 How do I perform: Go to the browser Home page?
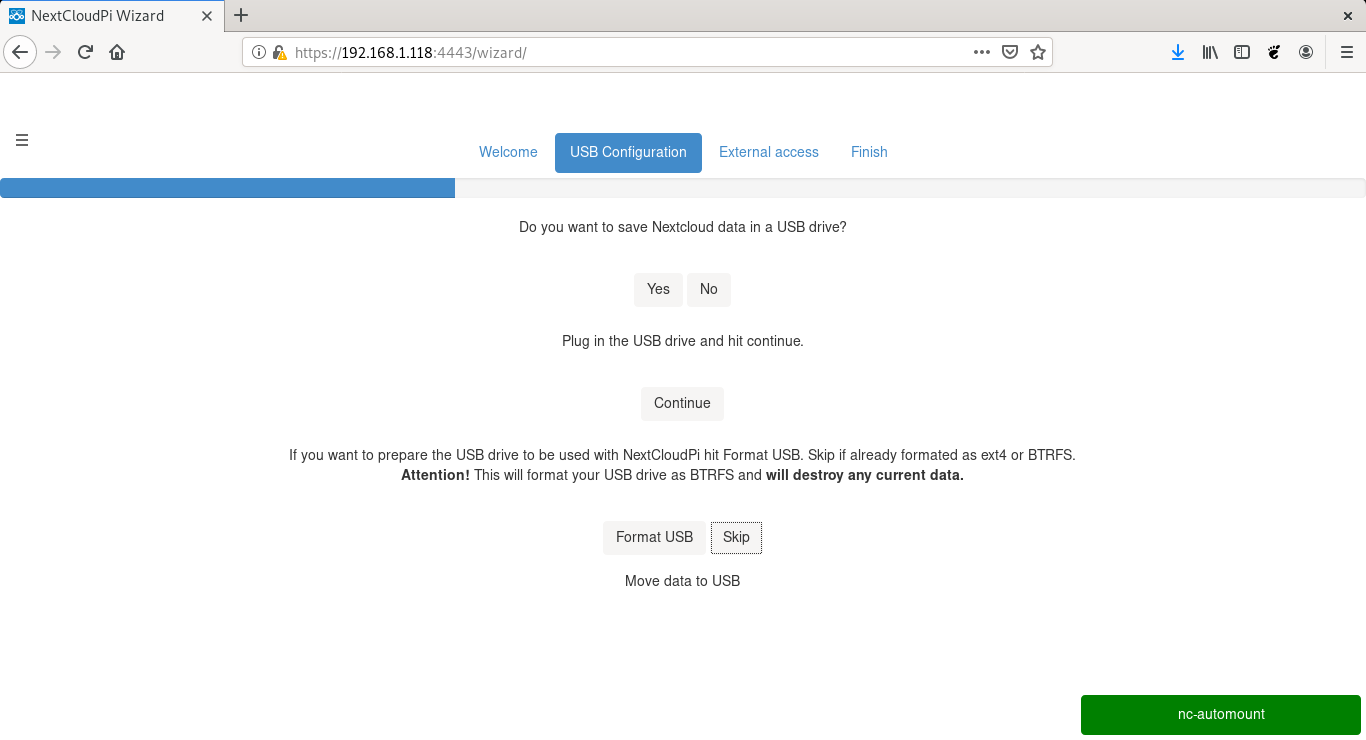point(117,52)
